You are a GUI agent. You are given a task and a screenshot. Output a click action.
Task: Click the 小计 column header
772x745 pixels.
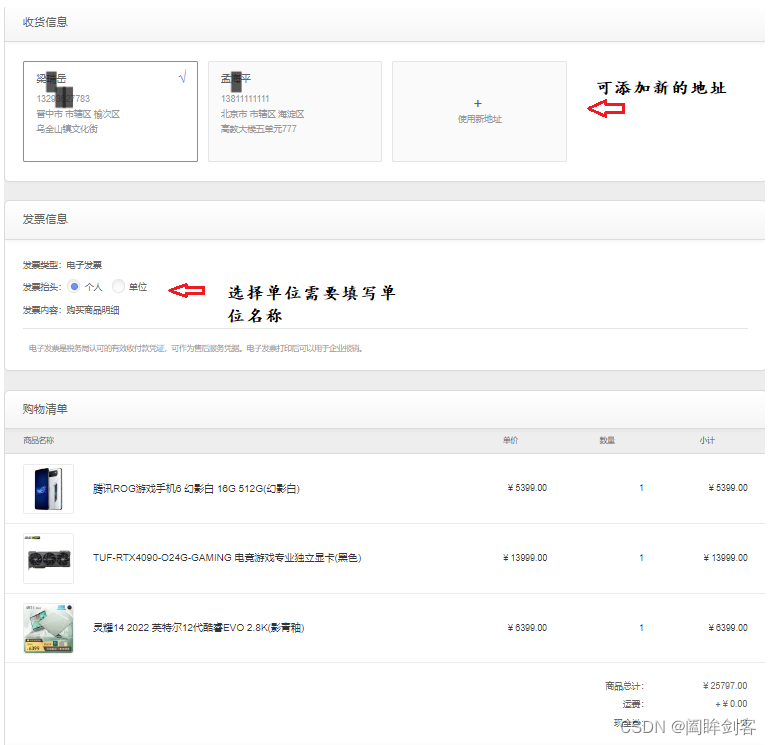coord(707,440)
